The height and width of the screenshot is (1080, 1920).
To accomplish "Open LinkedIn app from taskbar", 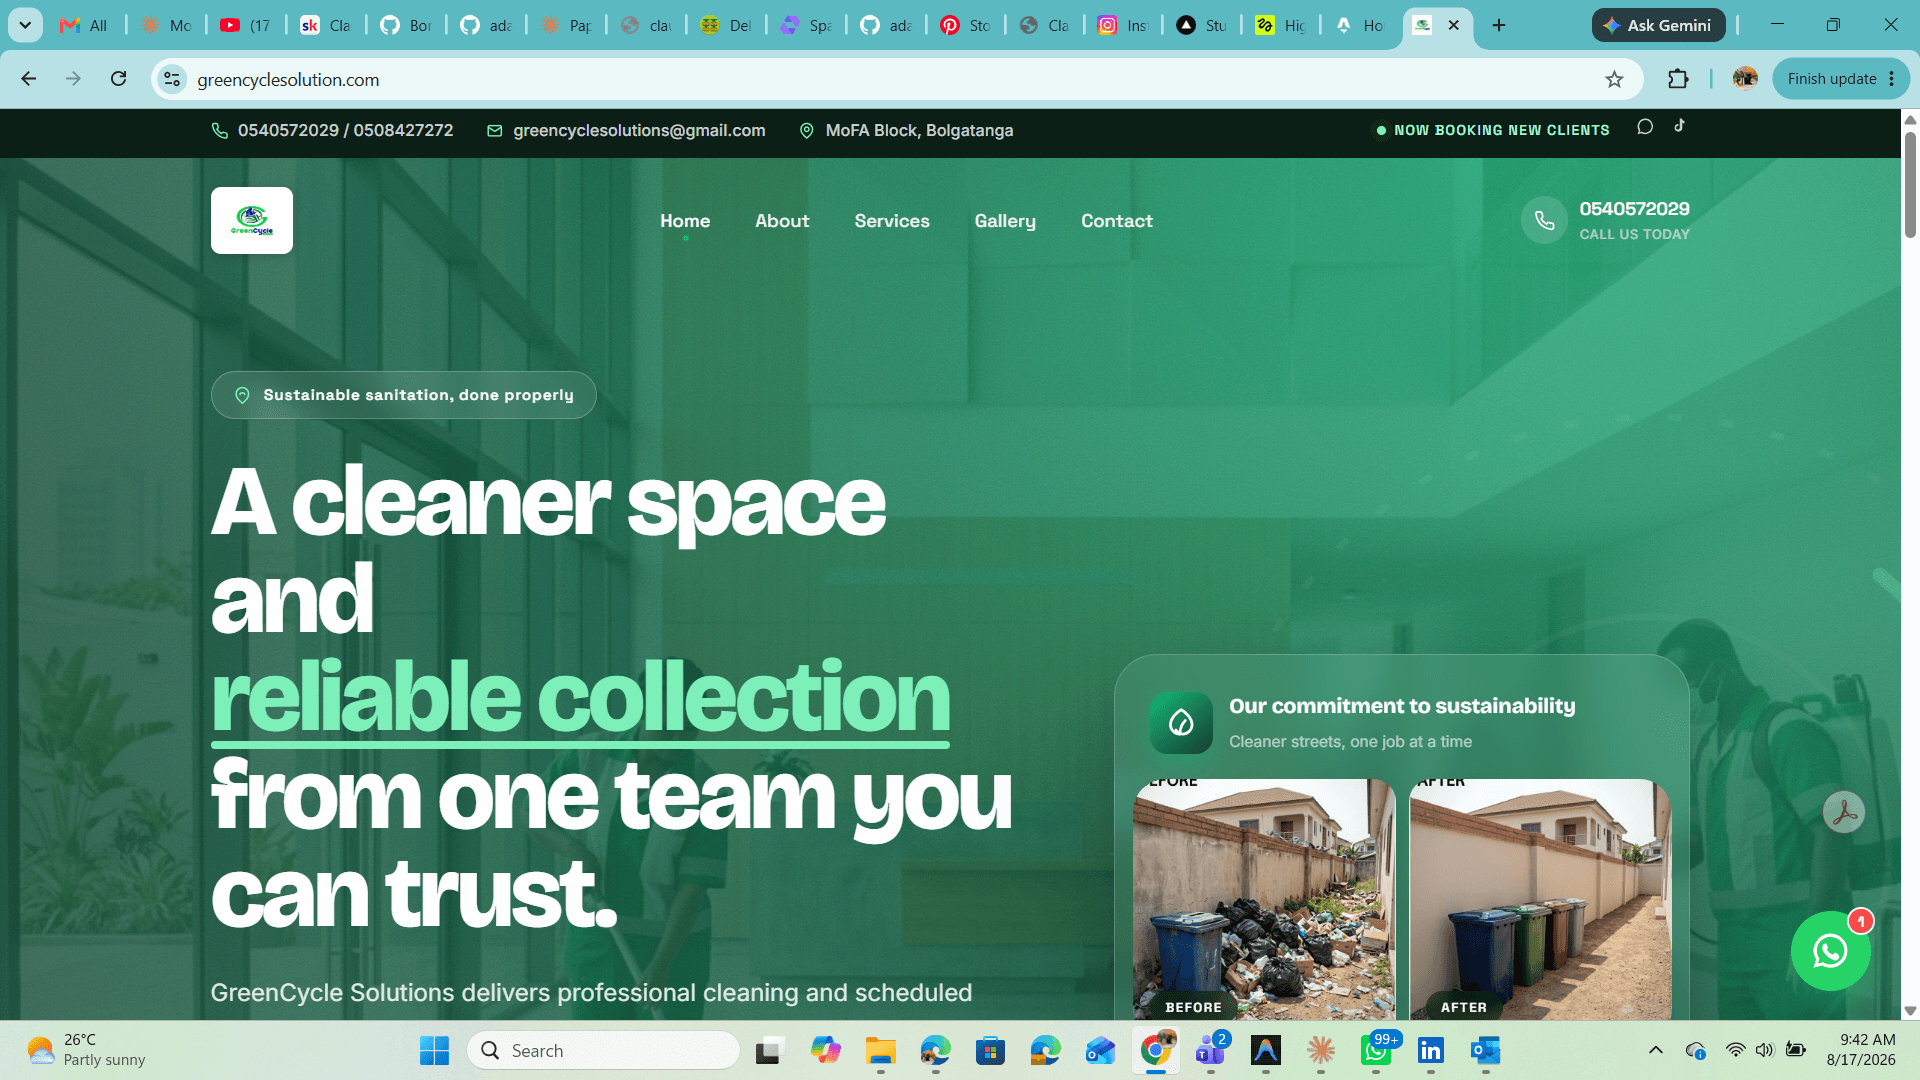I will 1431,1050.
